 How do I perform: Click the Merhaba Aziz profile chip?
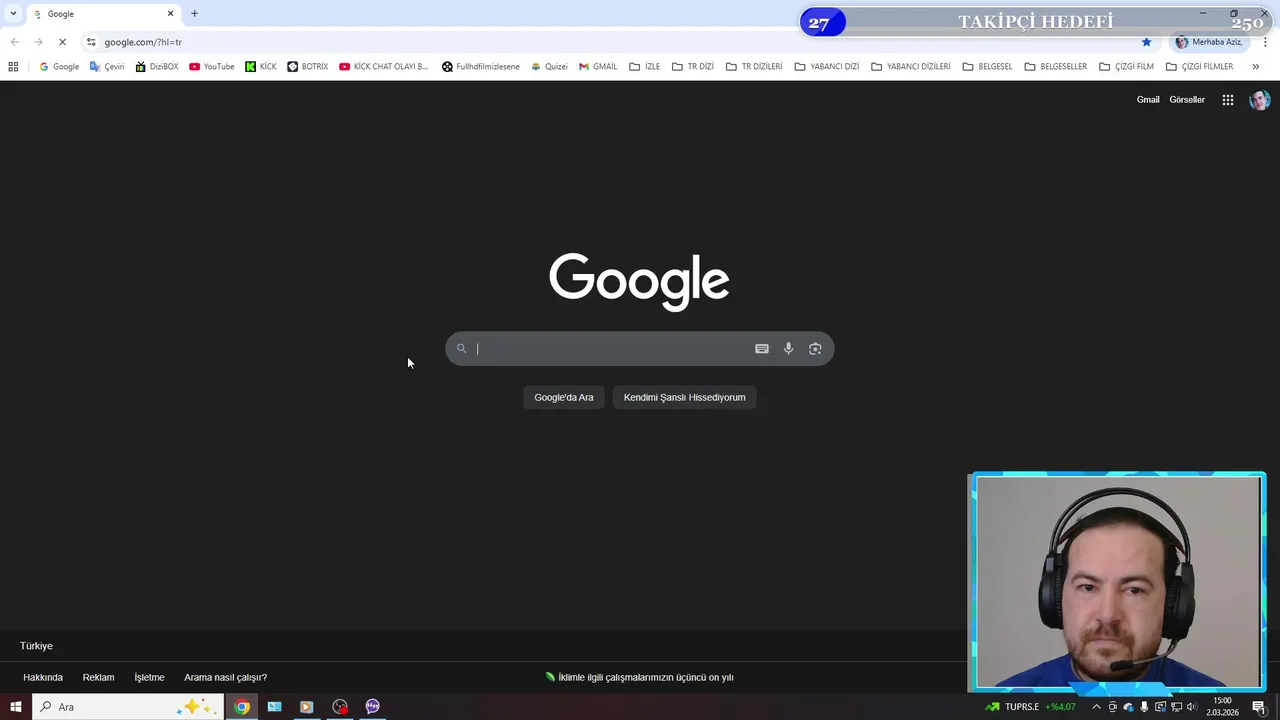[1209, 42]
